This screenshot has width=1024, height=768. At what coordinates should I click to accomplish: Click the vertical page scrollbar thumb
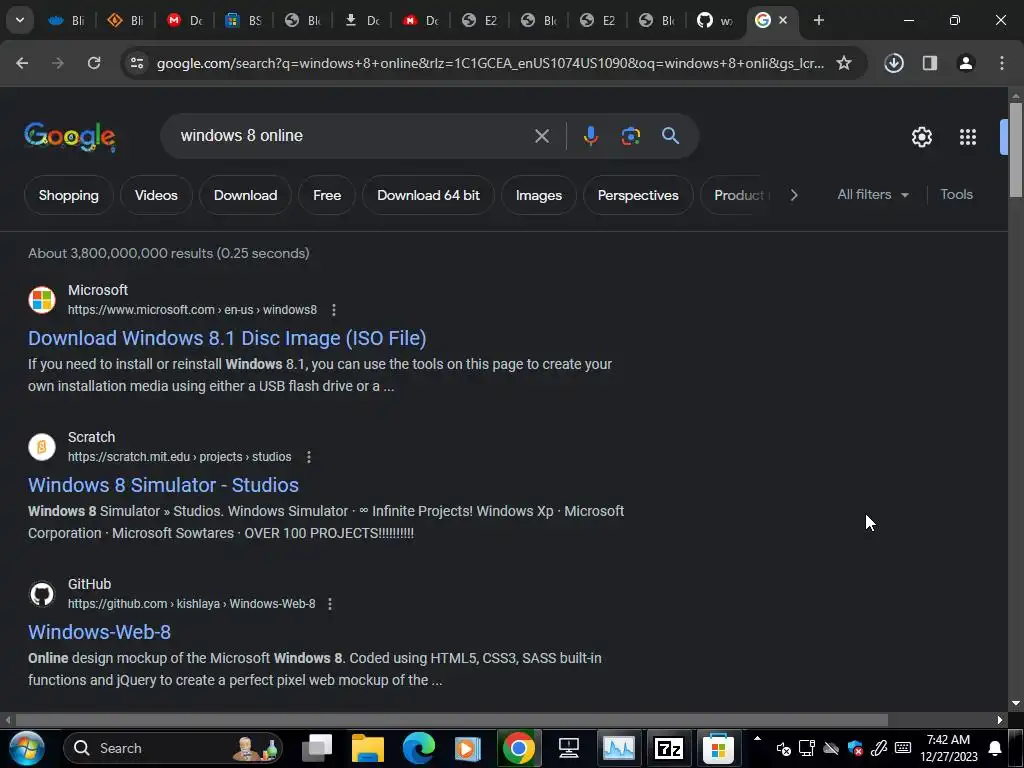pyautogui.click(x=1016, y=149)
